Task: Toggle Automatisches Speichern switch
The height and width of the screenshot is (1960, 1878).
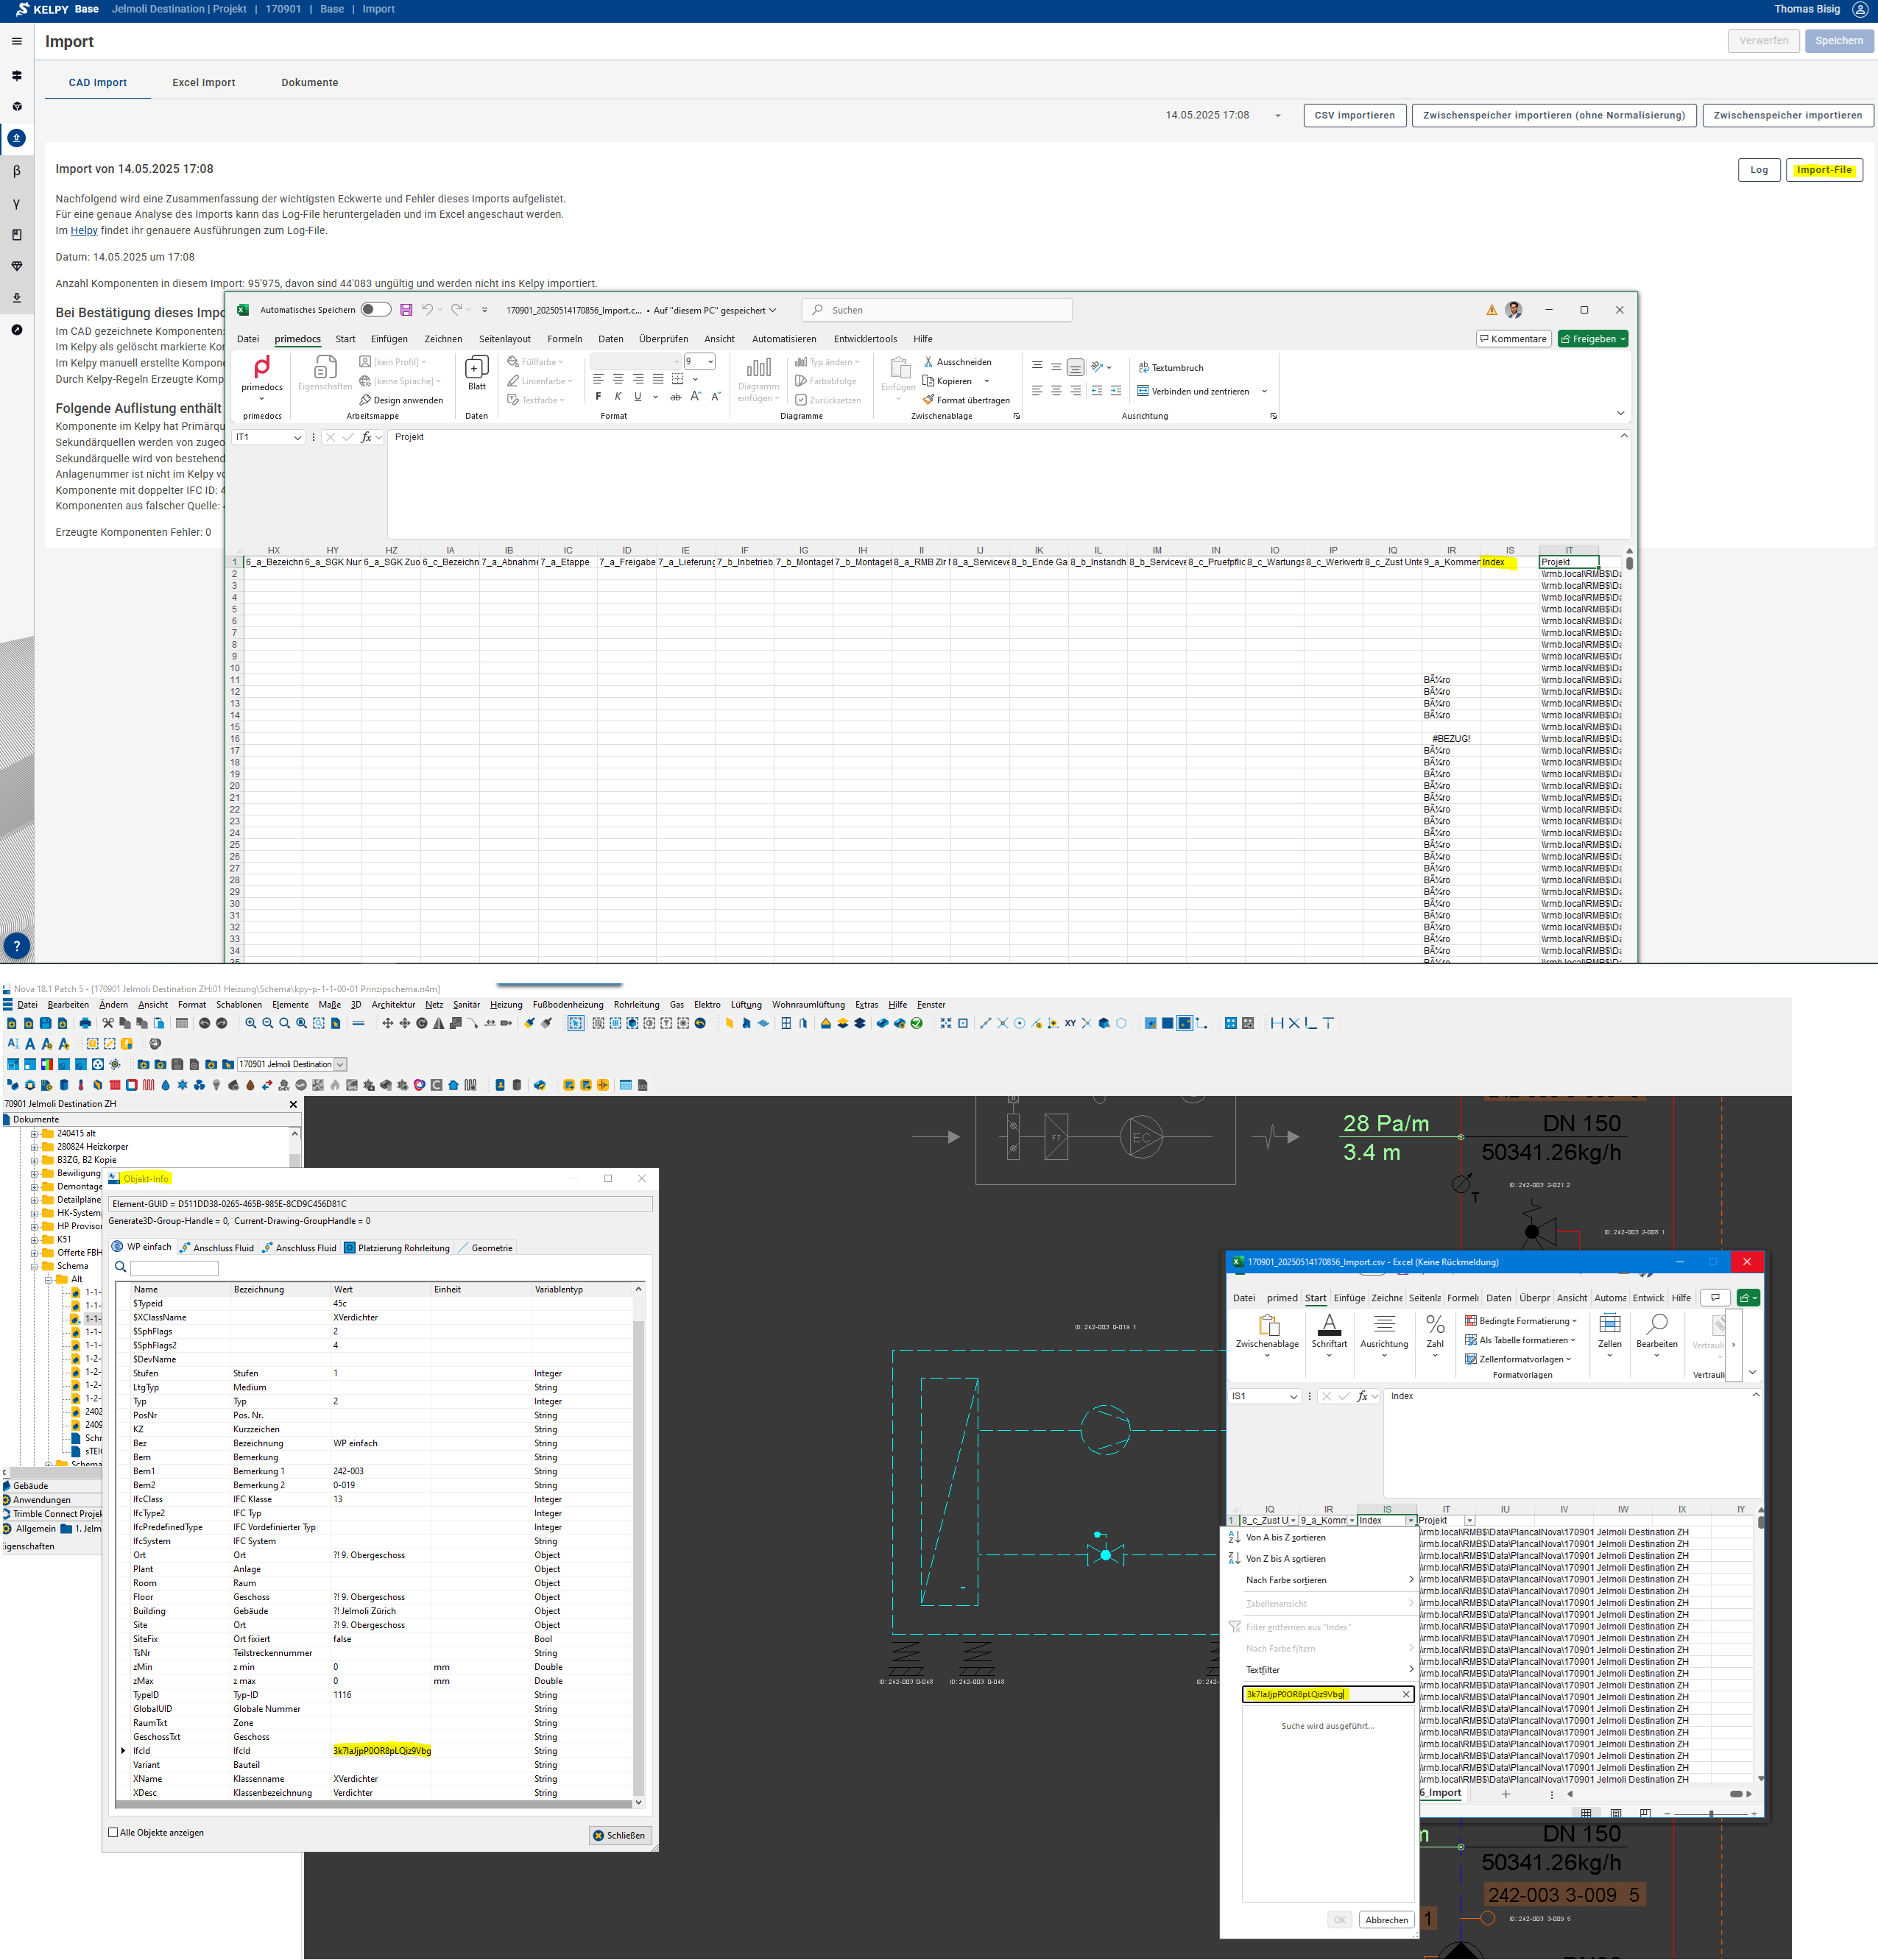Action: coord(376,310)
